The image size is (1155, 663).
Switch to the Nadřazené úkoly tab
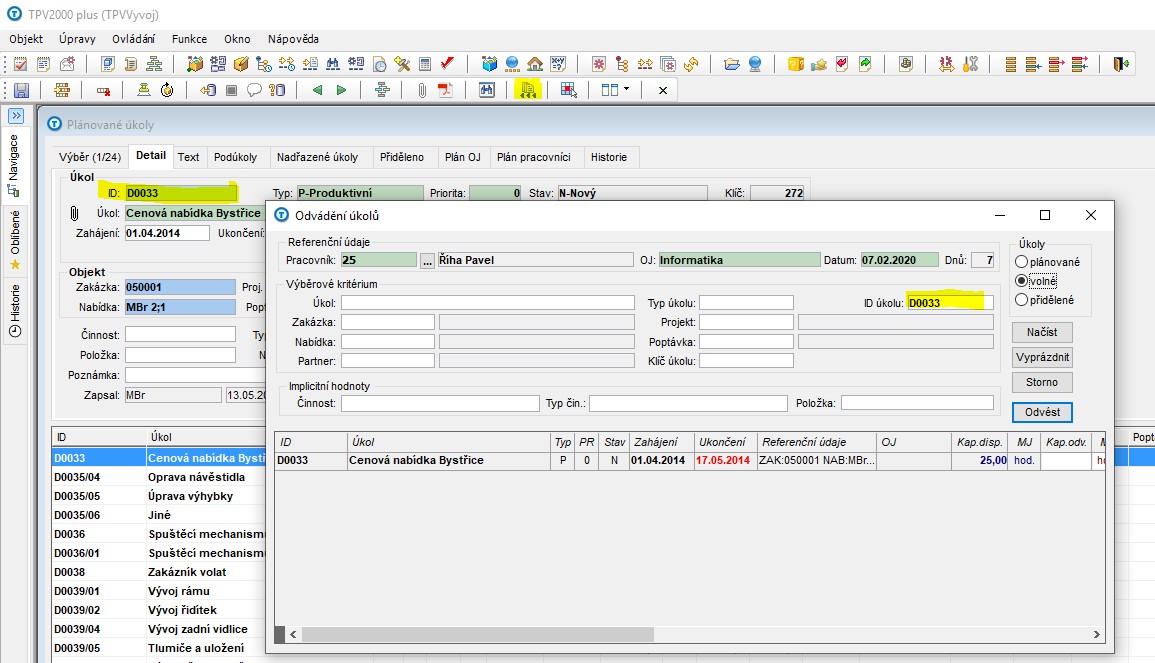point(317,157)
